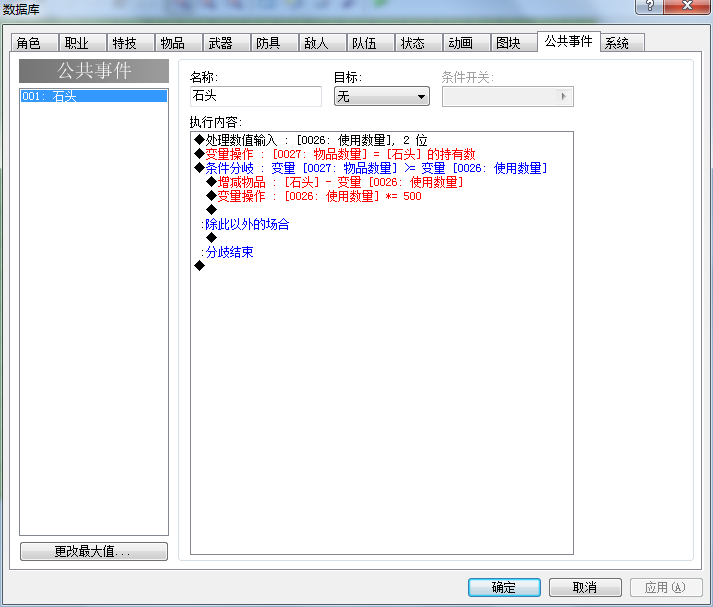Select the 武器 tab

pos(227,43)
